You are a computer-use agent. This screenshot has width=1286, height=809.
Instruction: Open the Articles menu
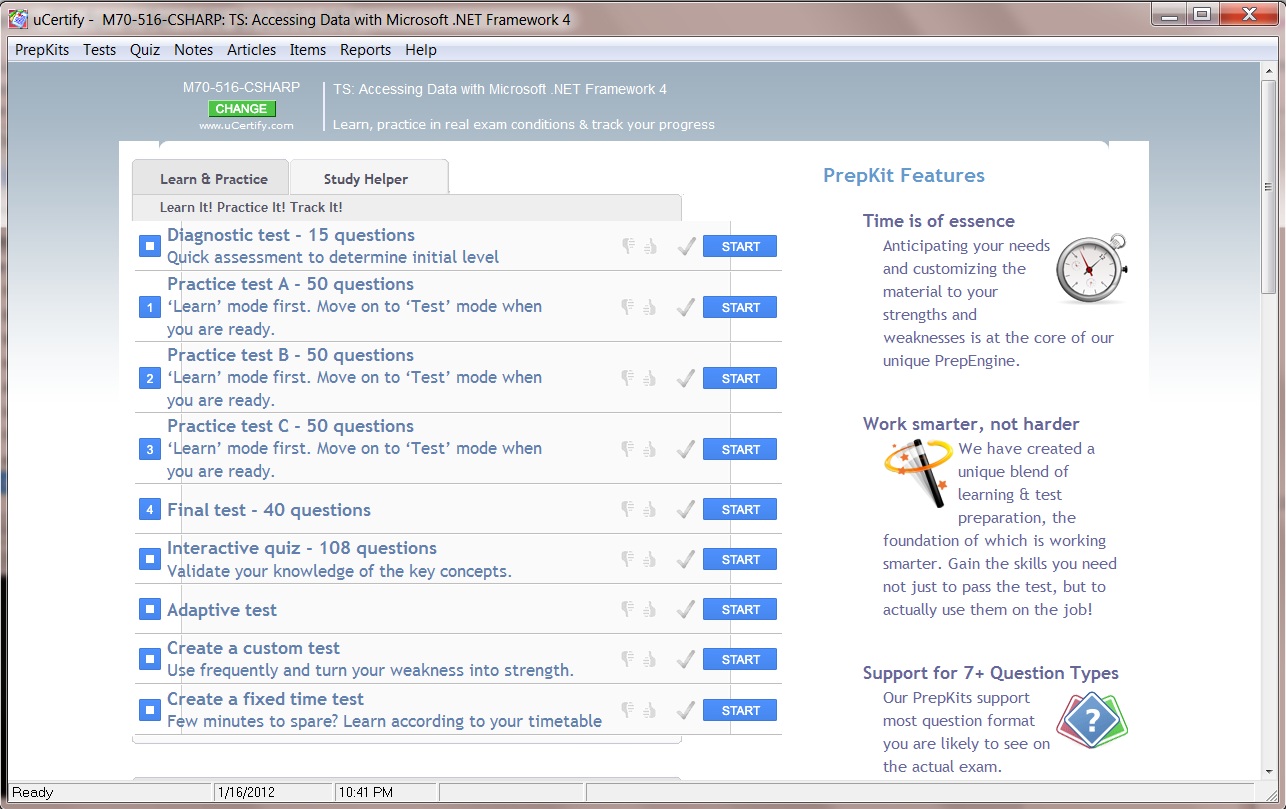(251, 49)
